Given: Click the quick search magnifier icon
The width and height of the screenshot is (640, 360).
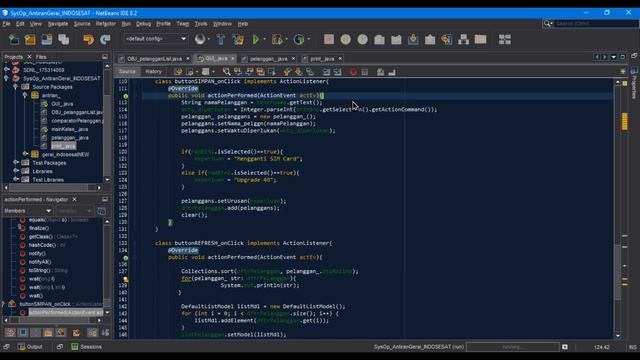Looking at the screenshot, I should click(x=547, y=24).
